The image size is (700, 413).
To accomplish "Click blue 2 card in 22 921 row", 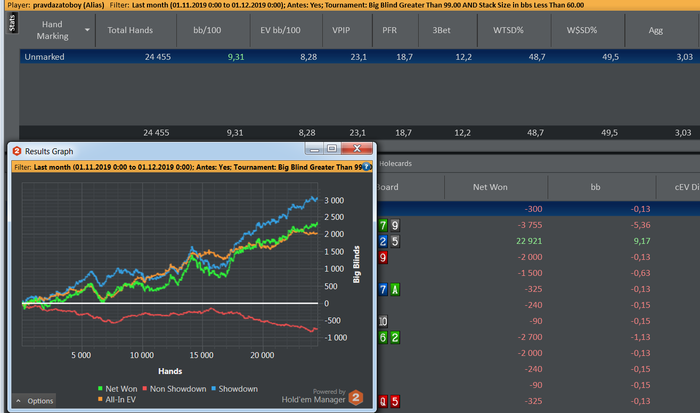I will pos(383,242).
